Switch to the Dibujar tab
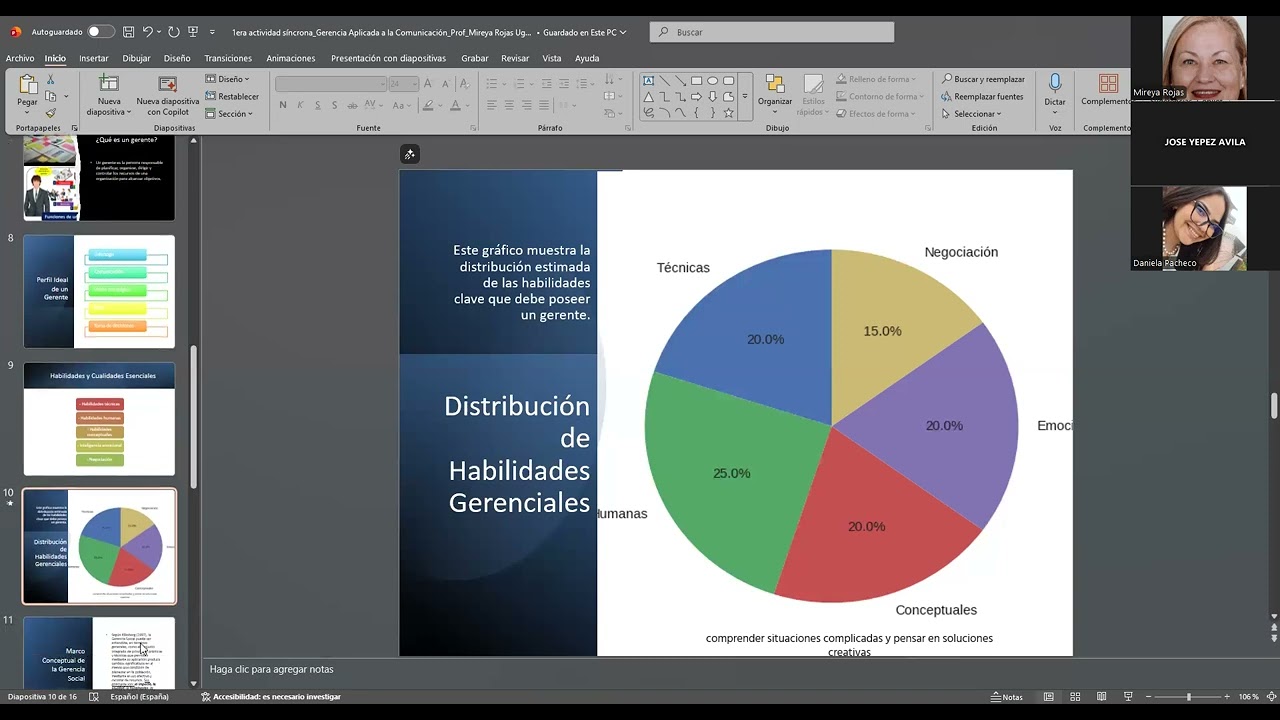The image size is (1280, 720). 136,58
